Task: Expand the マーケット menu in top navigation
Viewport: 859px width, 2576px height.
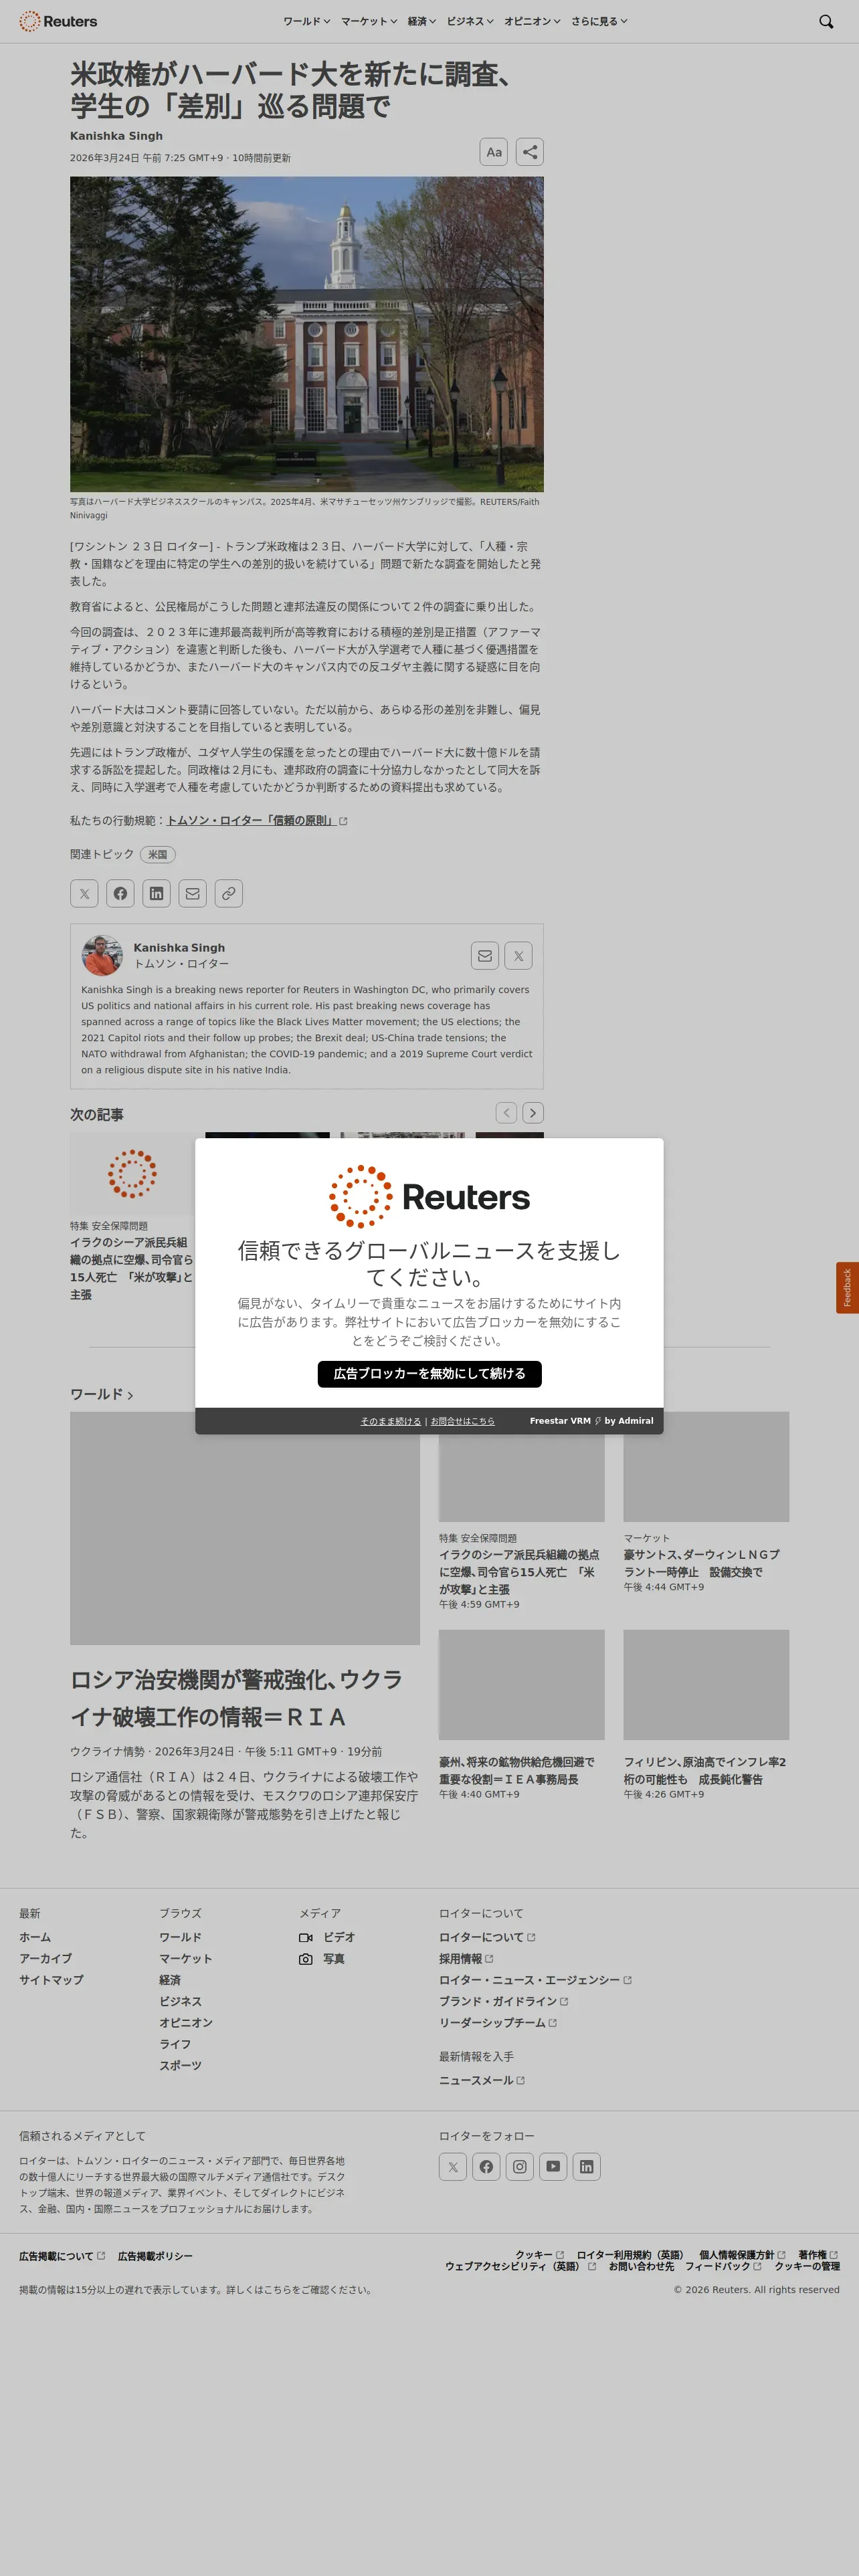Action: tap(369, 21)
